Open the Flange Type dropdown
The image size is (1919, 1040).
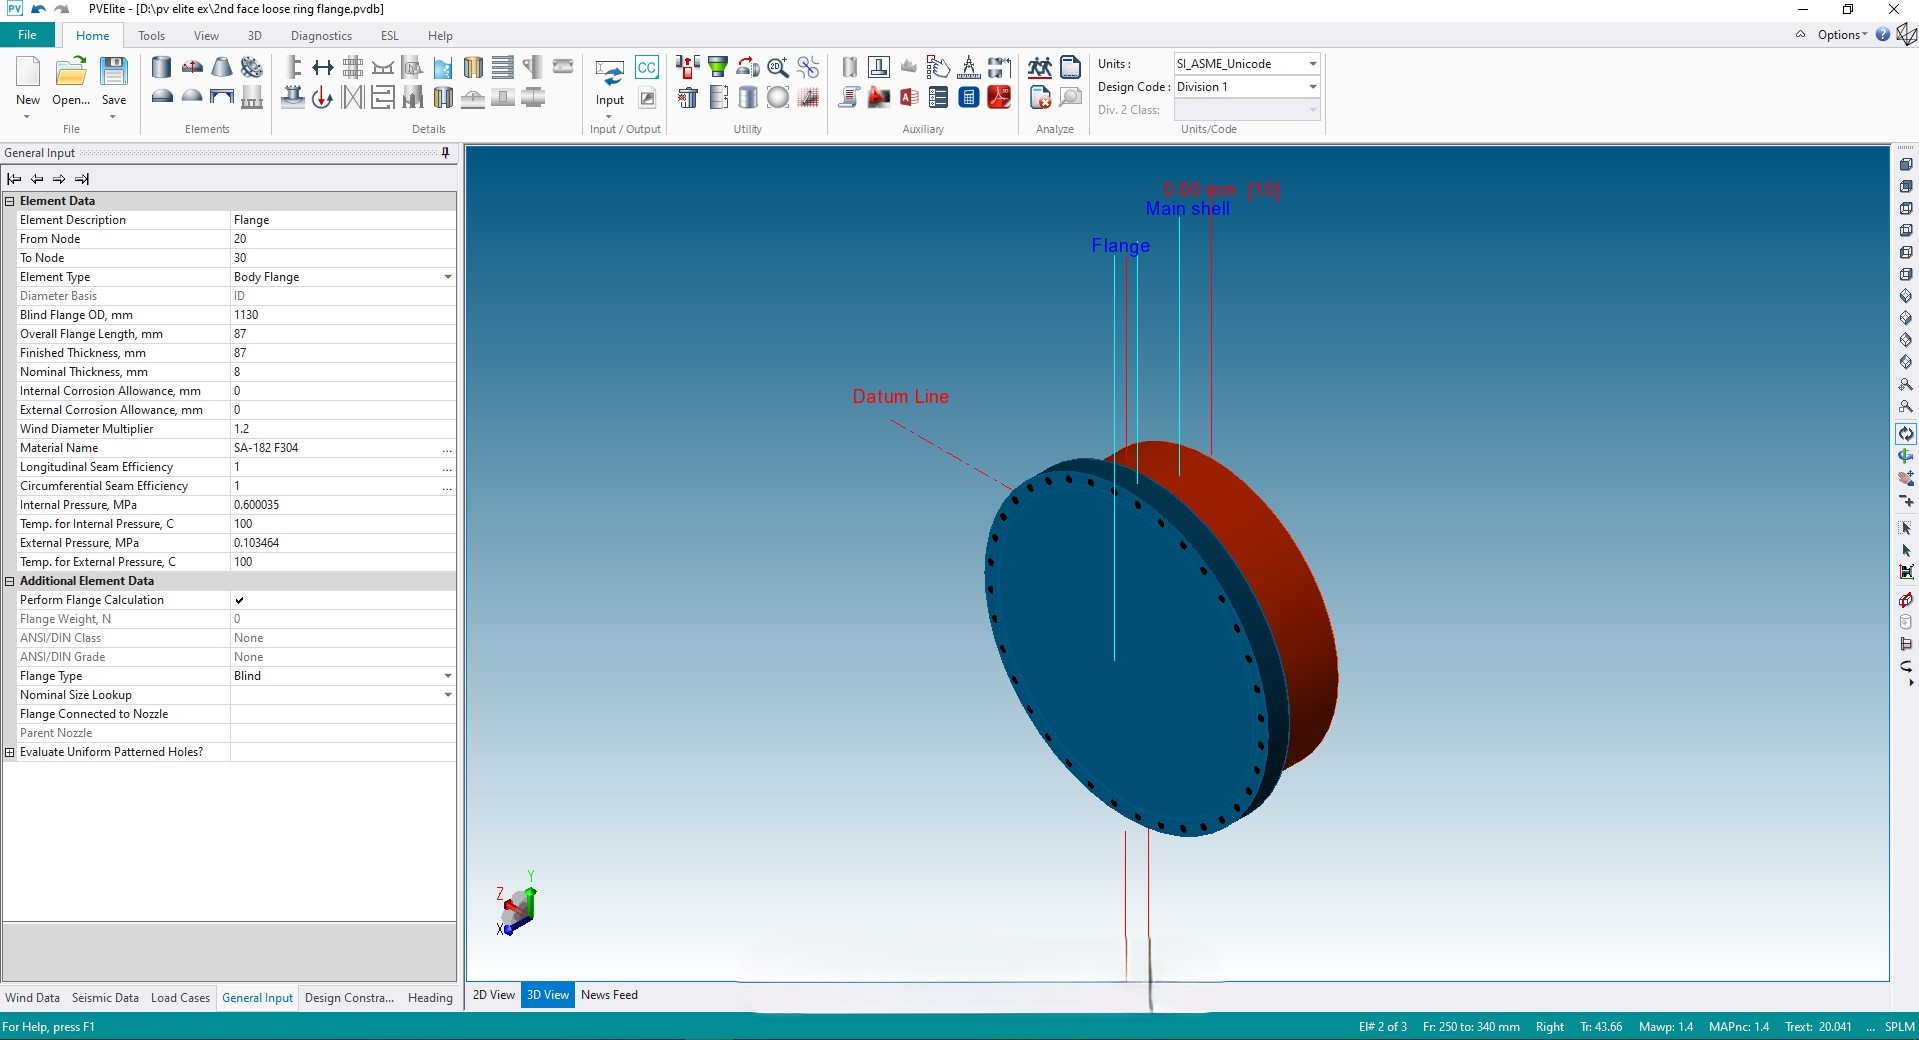point(447,676)
